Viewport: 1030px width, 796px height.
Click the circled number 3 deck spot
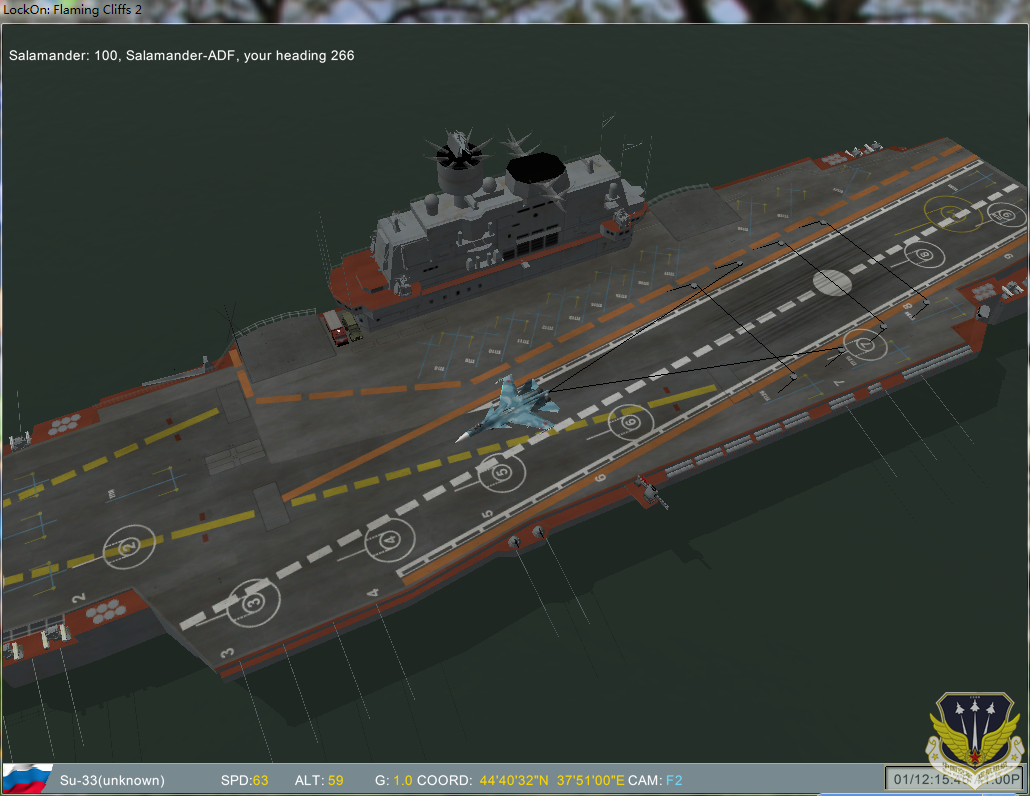(253, 602)
